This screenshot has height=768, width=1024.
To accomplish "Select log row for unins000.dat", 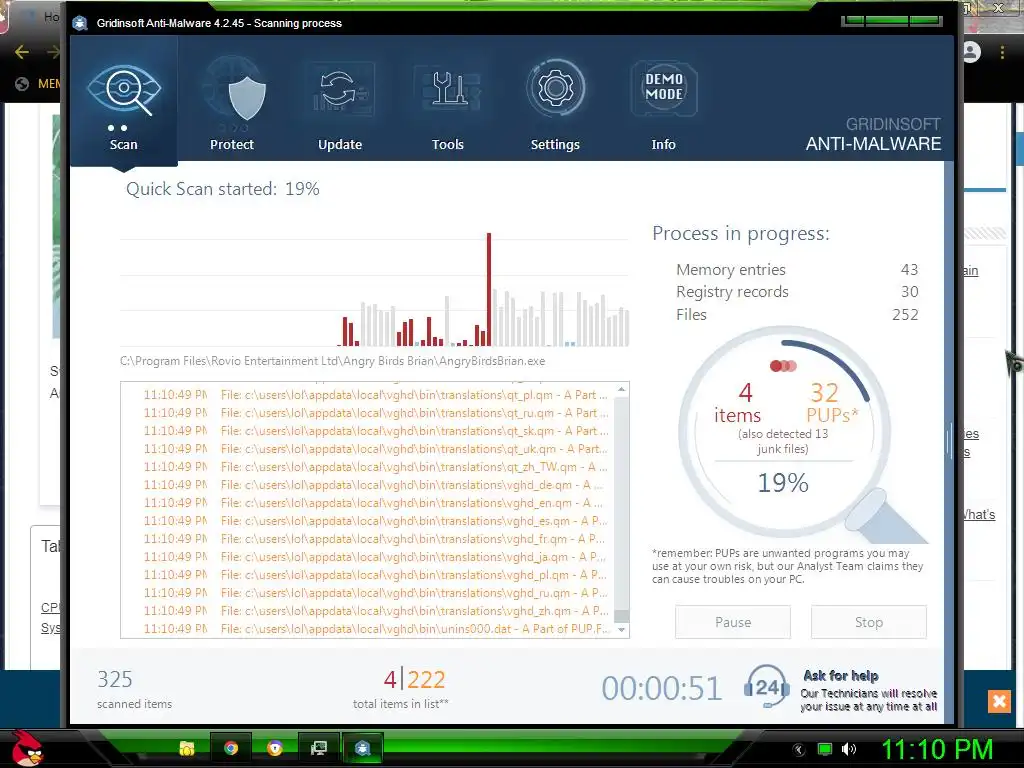I will tap(376, 628).
